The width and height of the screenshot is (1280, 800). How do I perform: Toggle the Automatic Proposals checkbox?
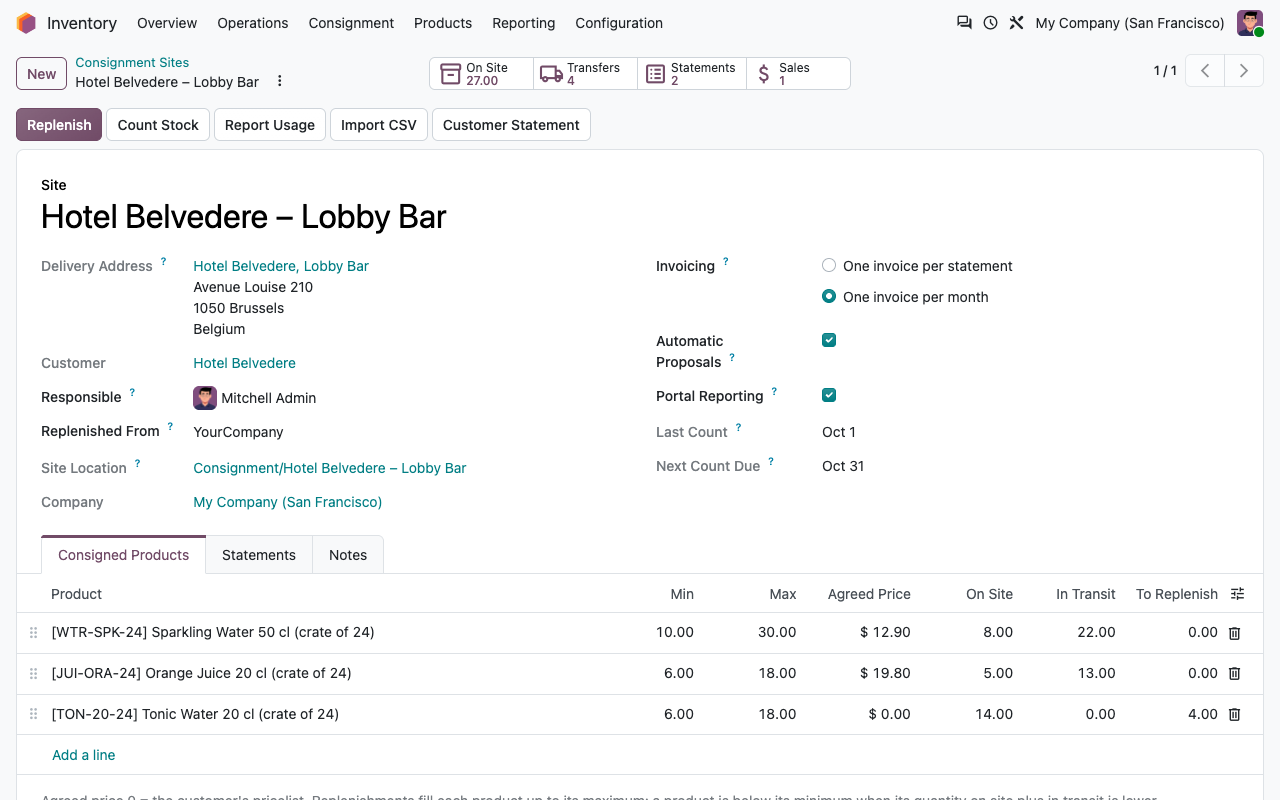(x=829, y=340)
